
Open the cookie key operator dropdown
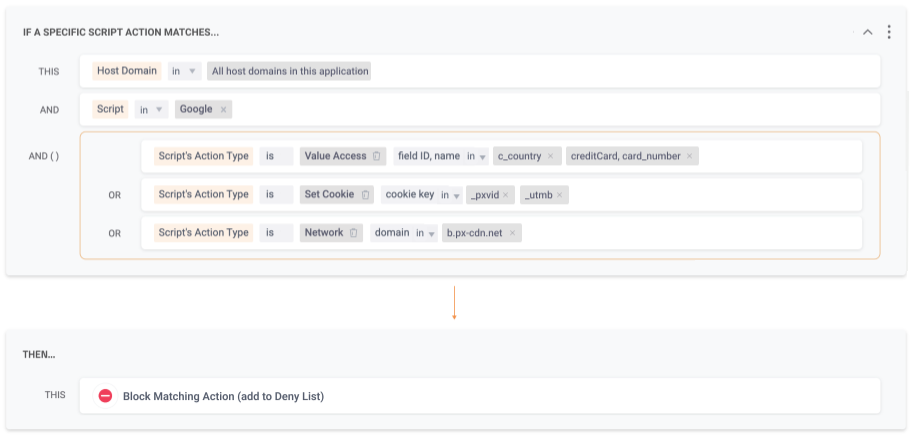pyautogui.click(x=450, y=195)
